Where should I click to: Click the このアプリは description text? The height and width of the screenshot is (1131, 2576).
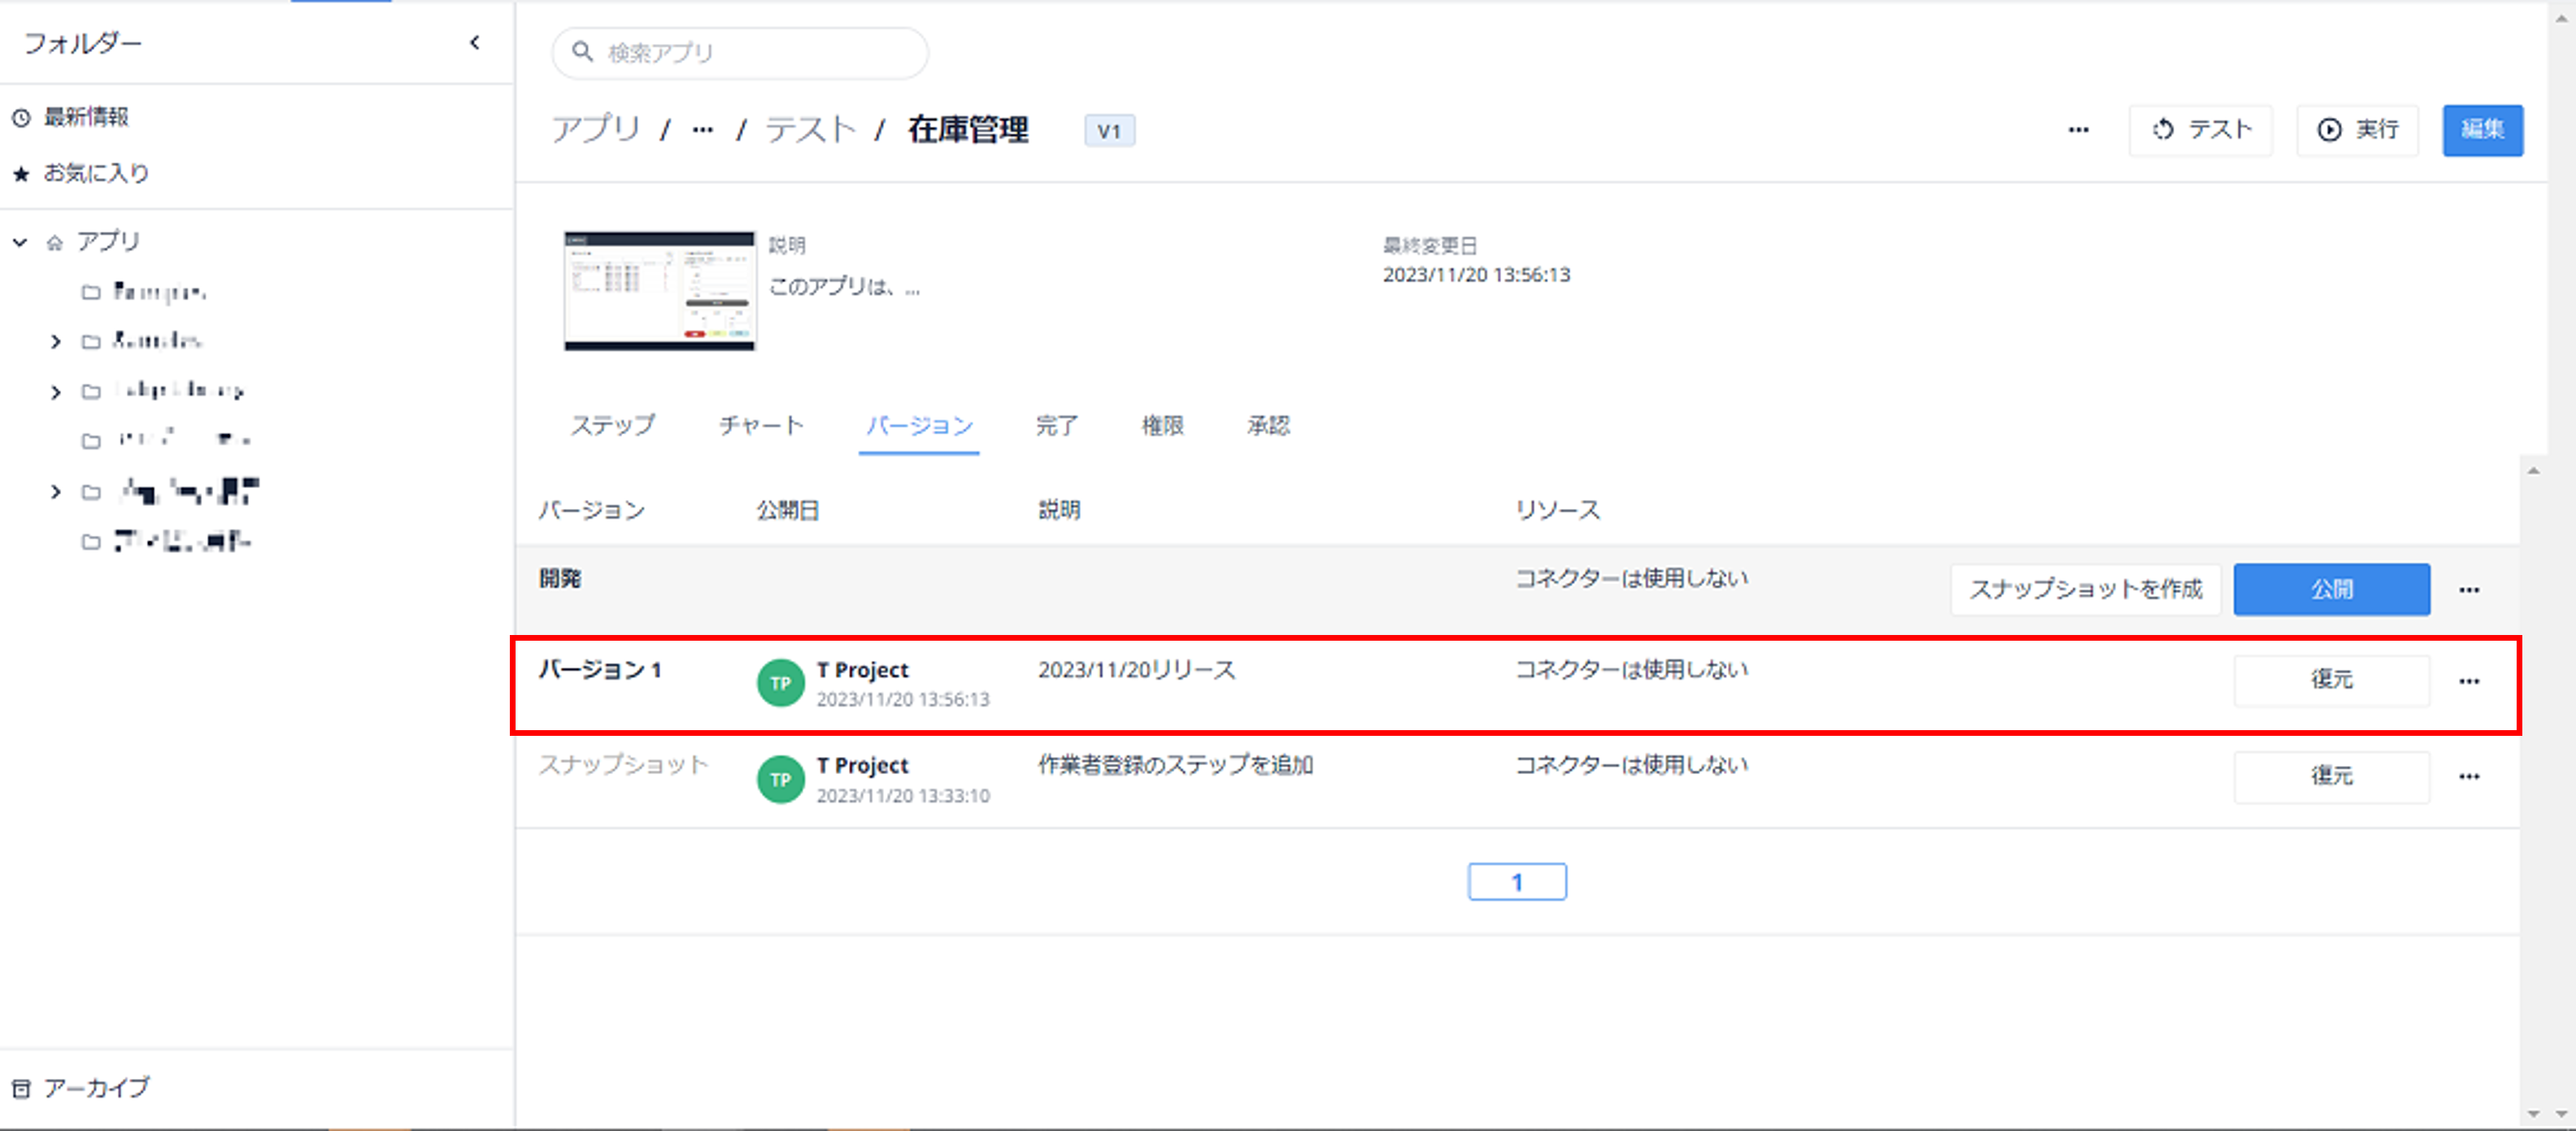click(x=844, y=287)
